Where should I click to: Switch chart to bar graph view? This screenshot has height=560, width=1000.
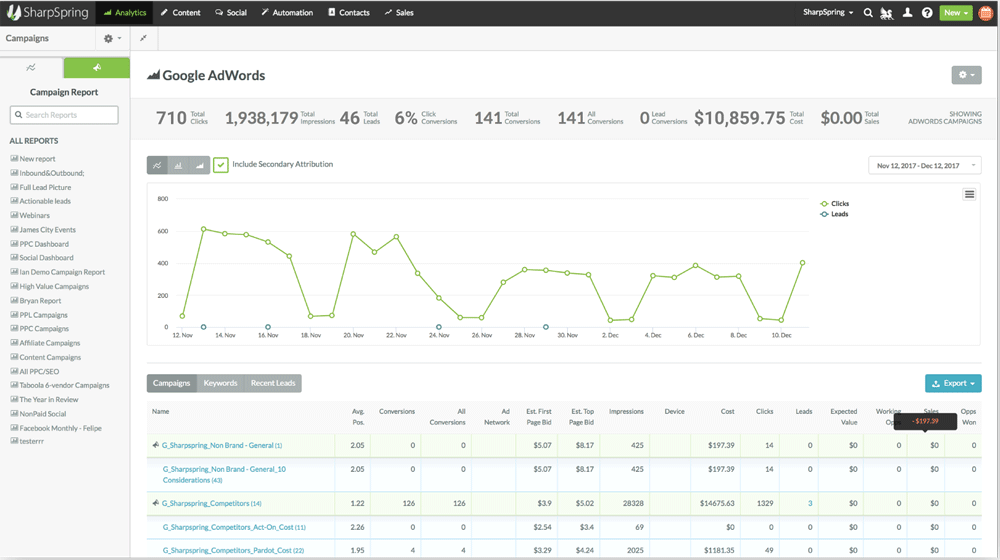click(178, 165)
